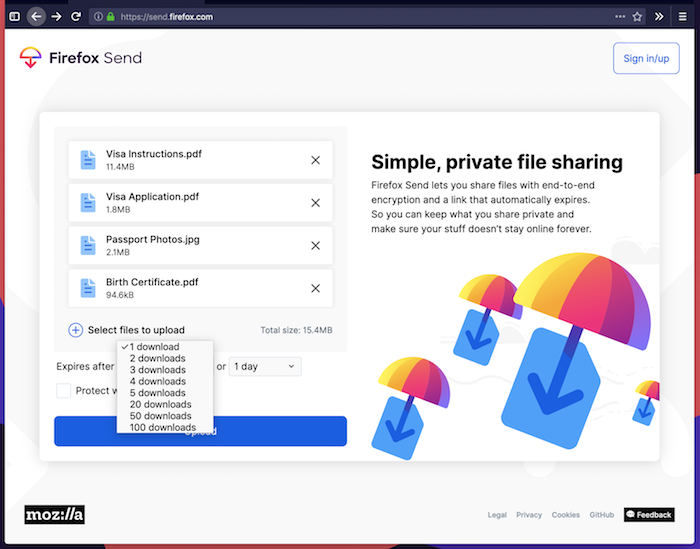Remove Passport Photos.jpg from the list
The image size is (700, 549).
[315, 245]
